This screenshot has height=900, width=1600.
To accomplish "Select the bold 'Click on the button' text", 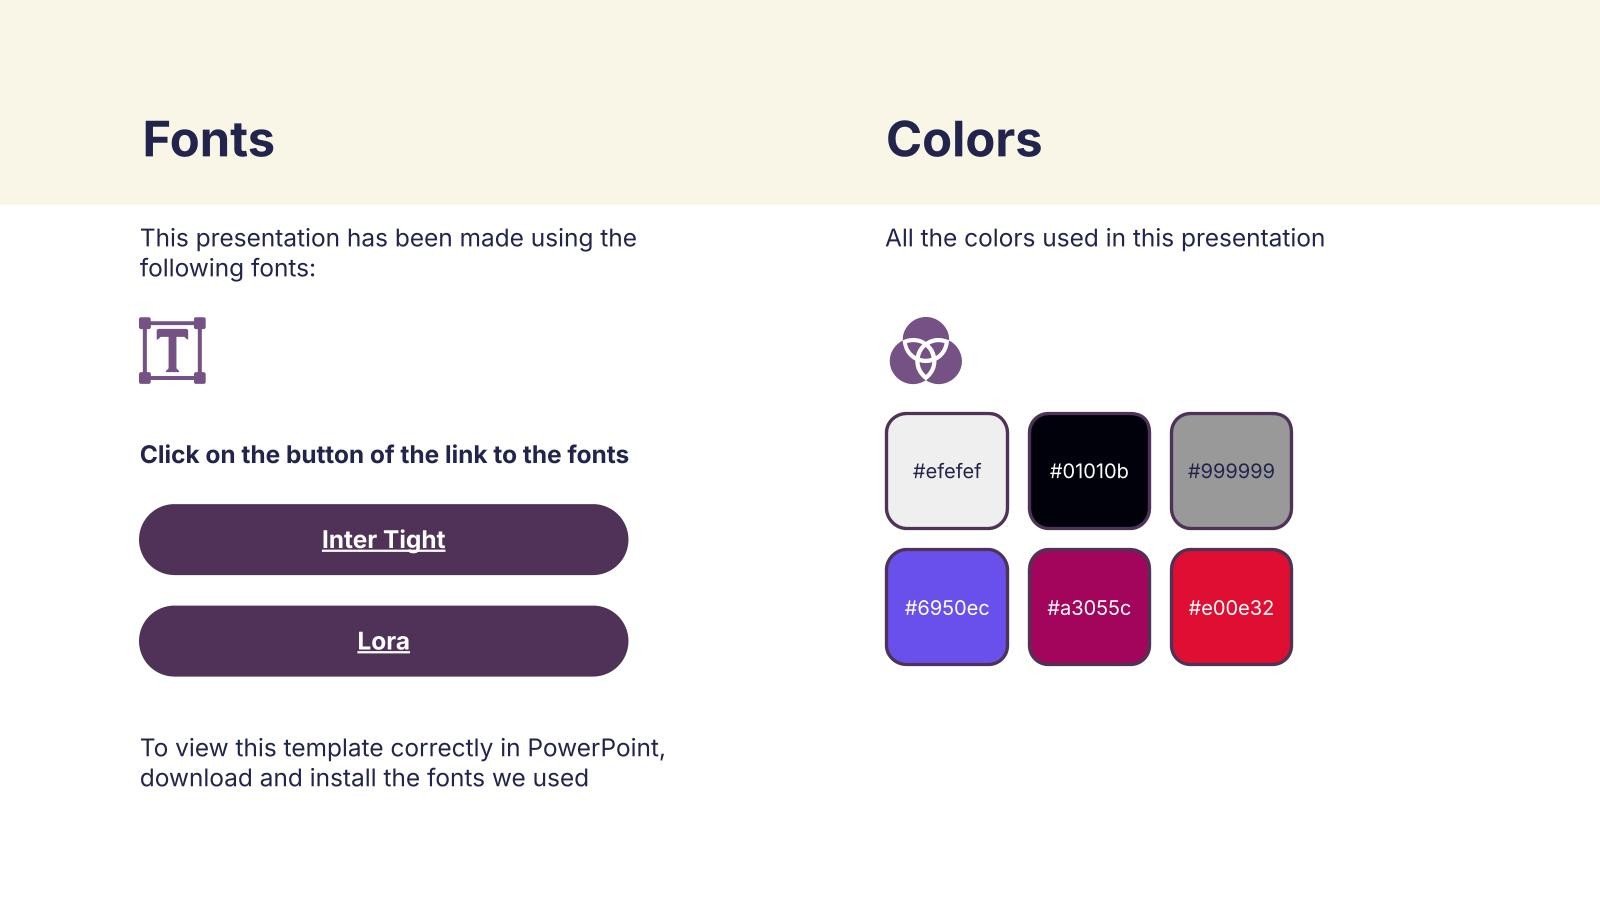I will [x=384, y=455].
